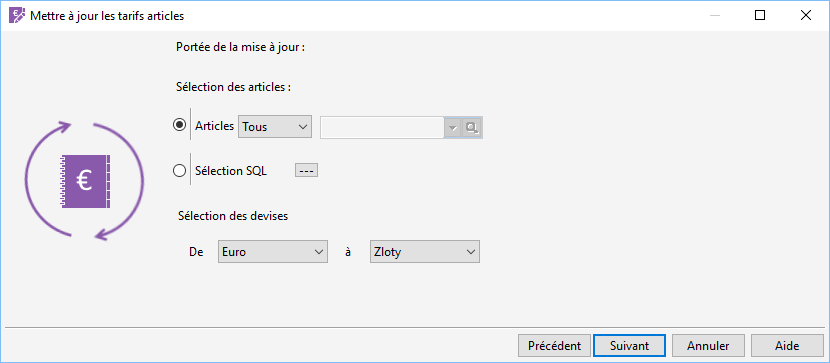Close the Mettre à jour les tarifs window
Viewport: 830px width, 363px height.
[x=806, y=15]
